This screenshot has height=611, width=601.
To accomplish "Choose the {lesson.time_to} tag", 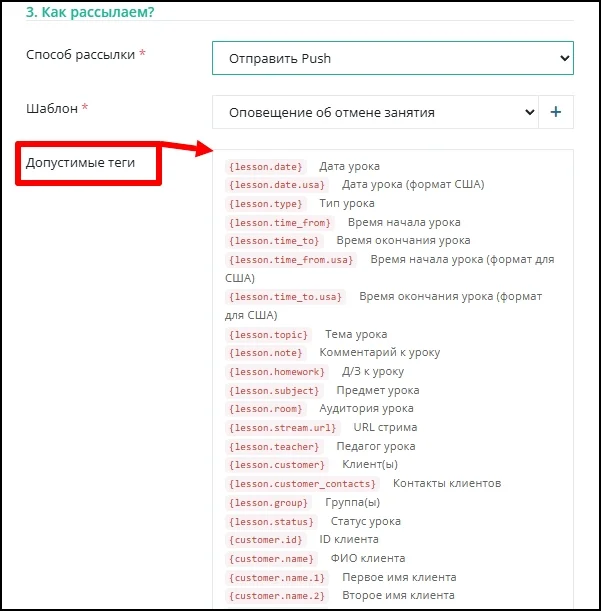I will pyautogui.click(x=274, y=241).
